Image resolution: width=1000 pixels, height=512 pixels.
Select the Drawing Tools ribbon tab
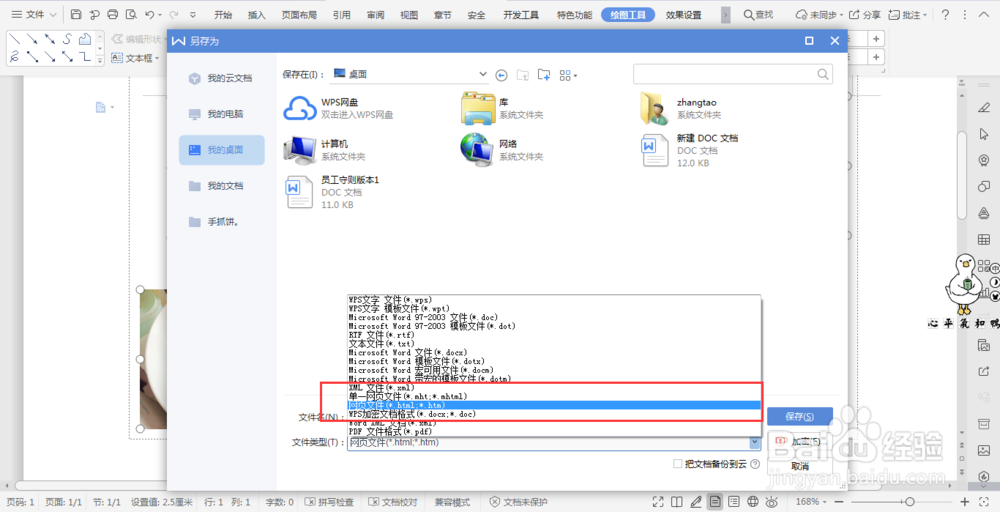click(628, 15)
